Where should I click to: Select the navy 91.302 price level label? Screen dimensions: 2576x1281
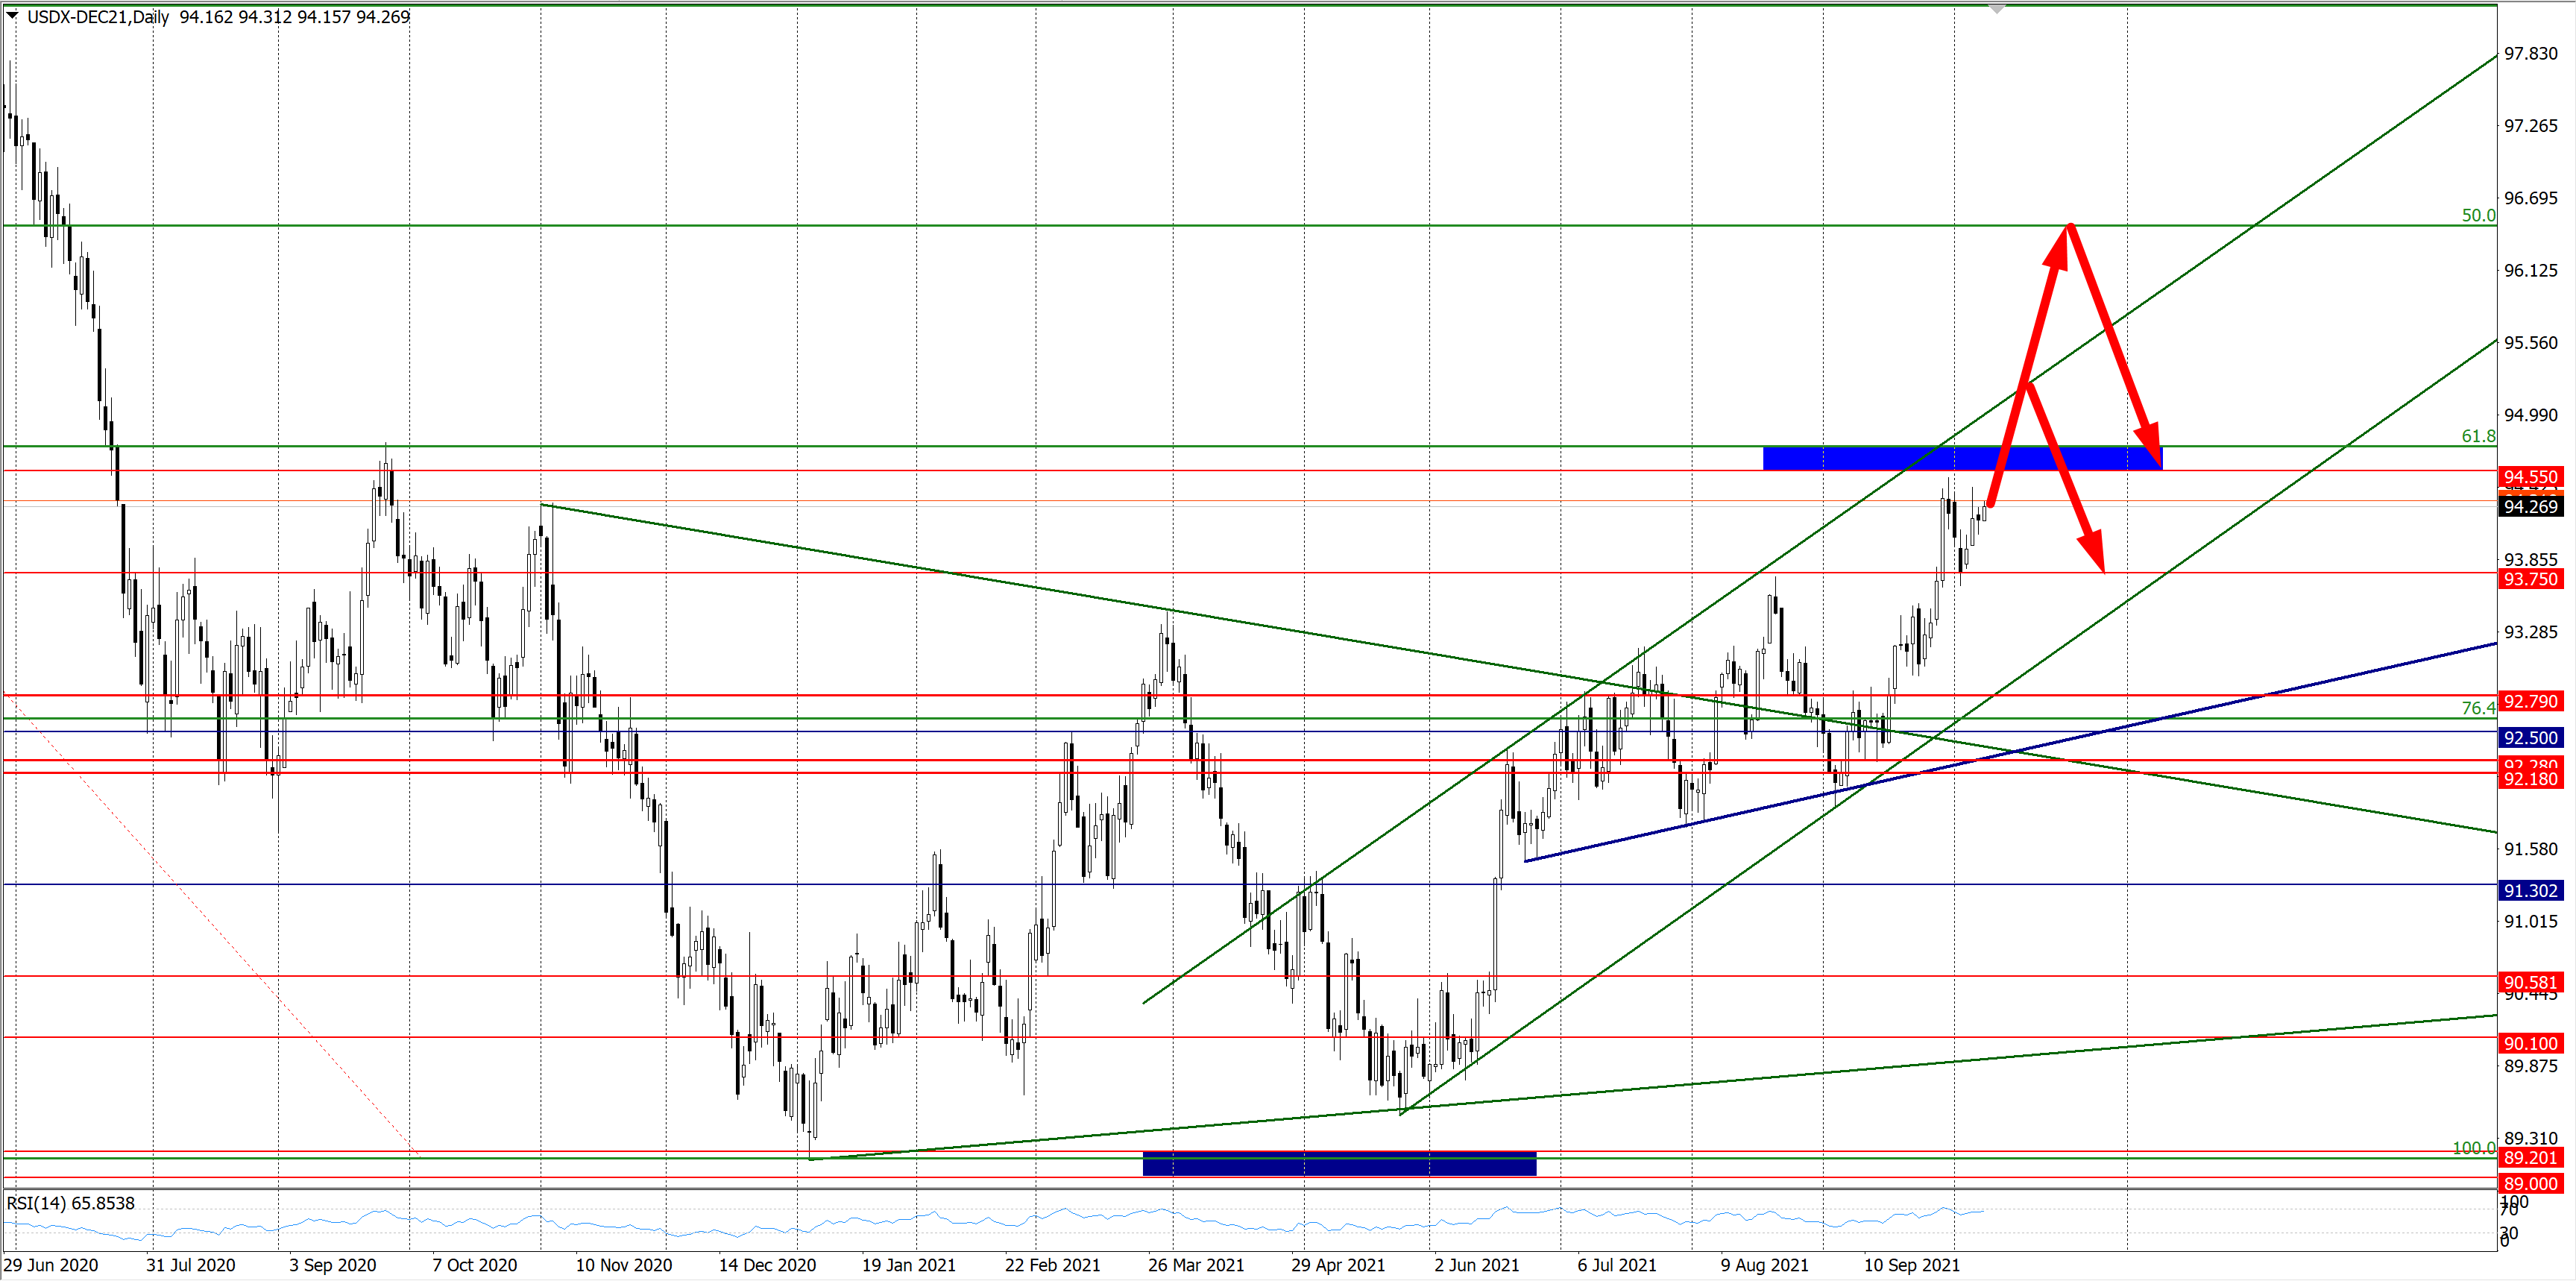(x=2530, y=890)
